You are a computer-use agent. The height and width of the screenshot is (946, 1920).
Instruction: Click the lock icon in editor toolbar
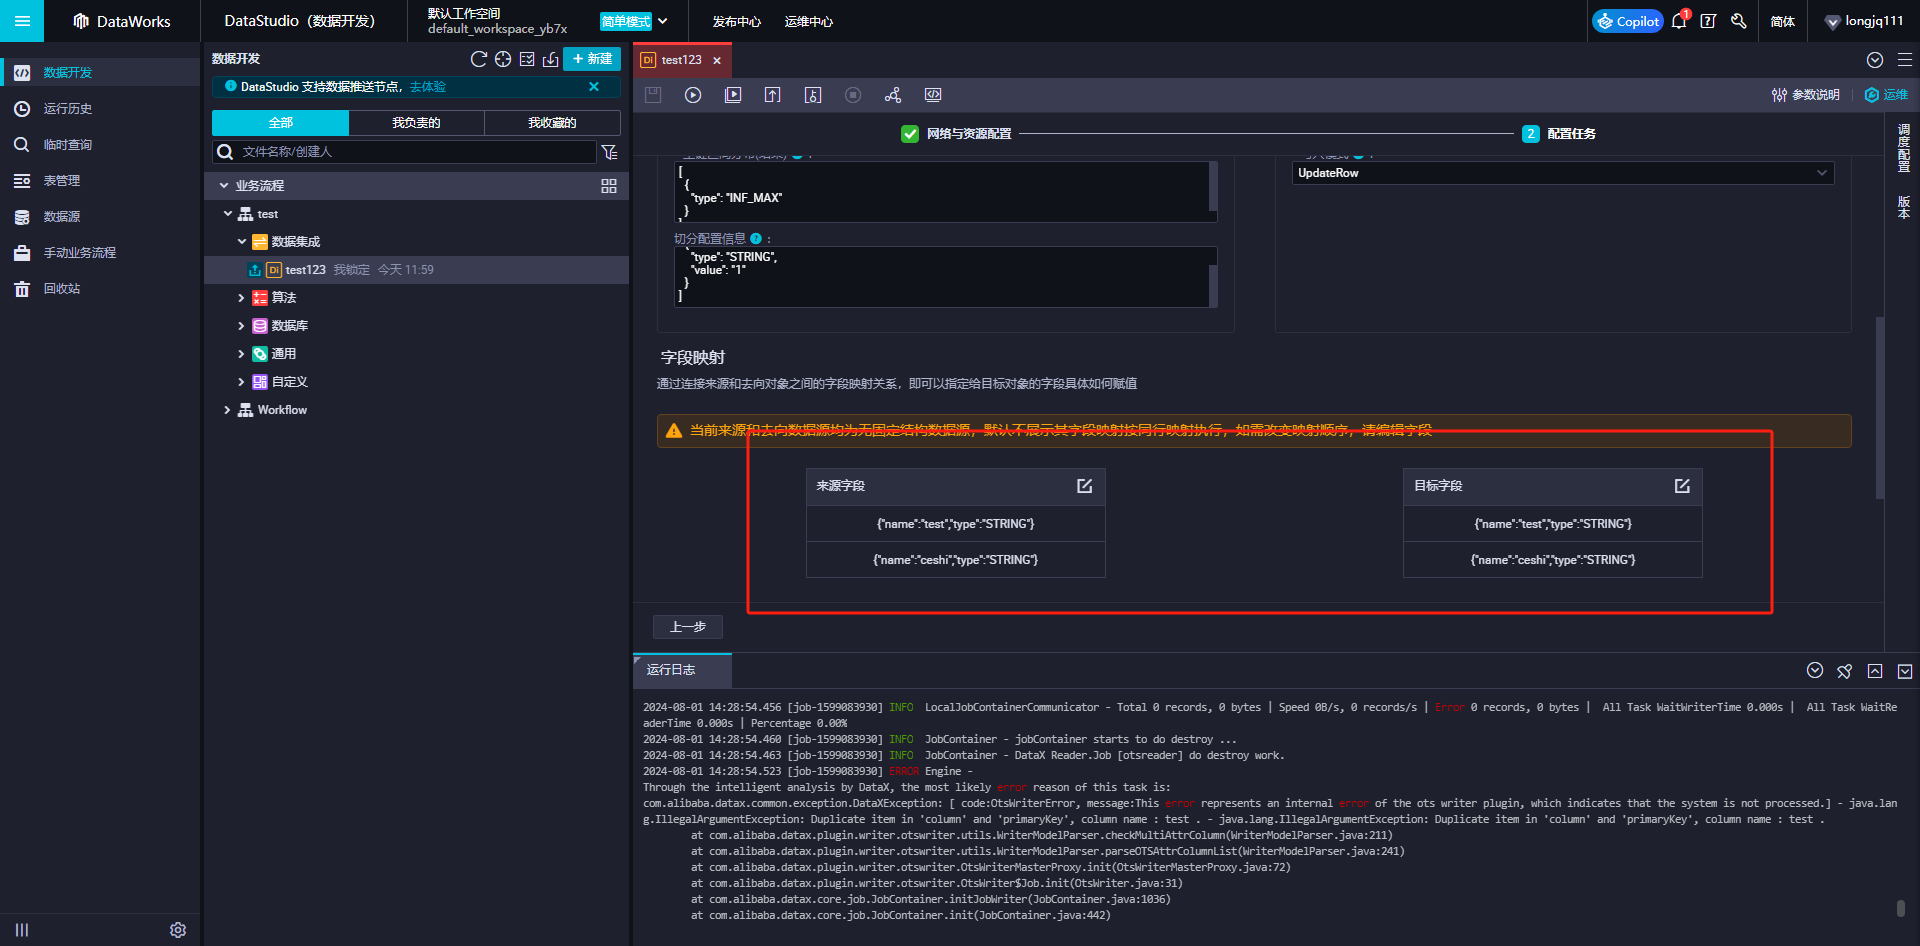(813, 95)
